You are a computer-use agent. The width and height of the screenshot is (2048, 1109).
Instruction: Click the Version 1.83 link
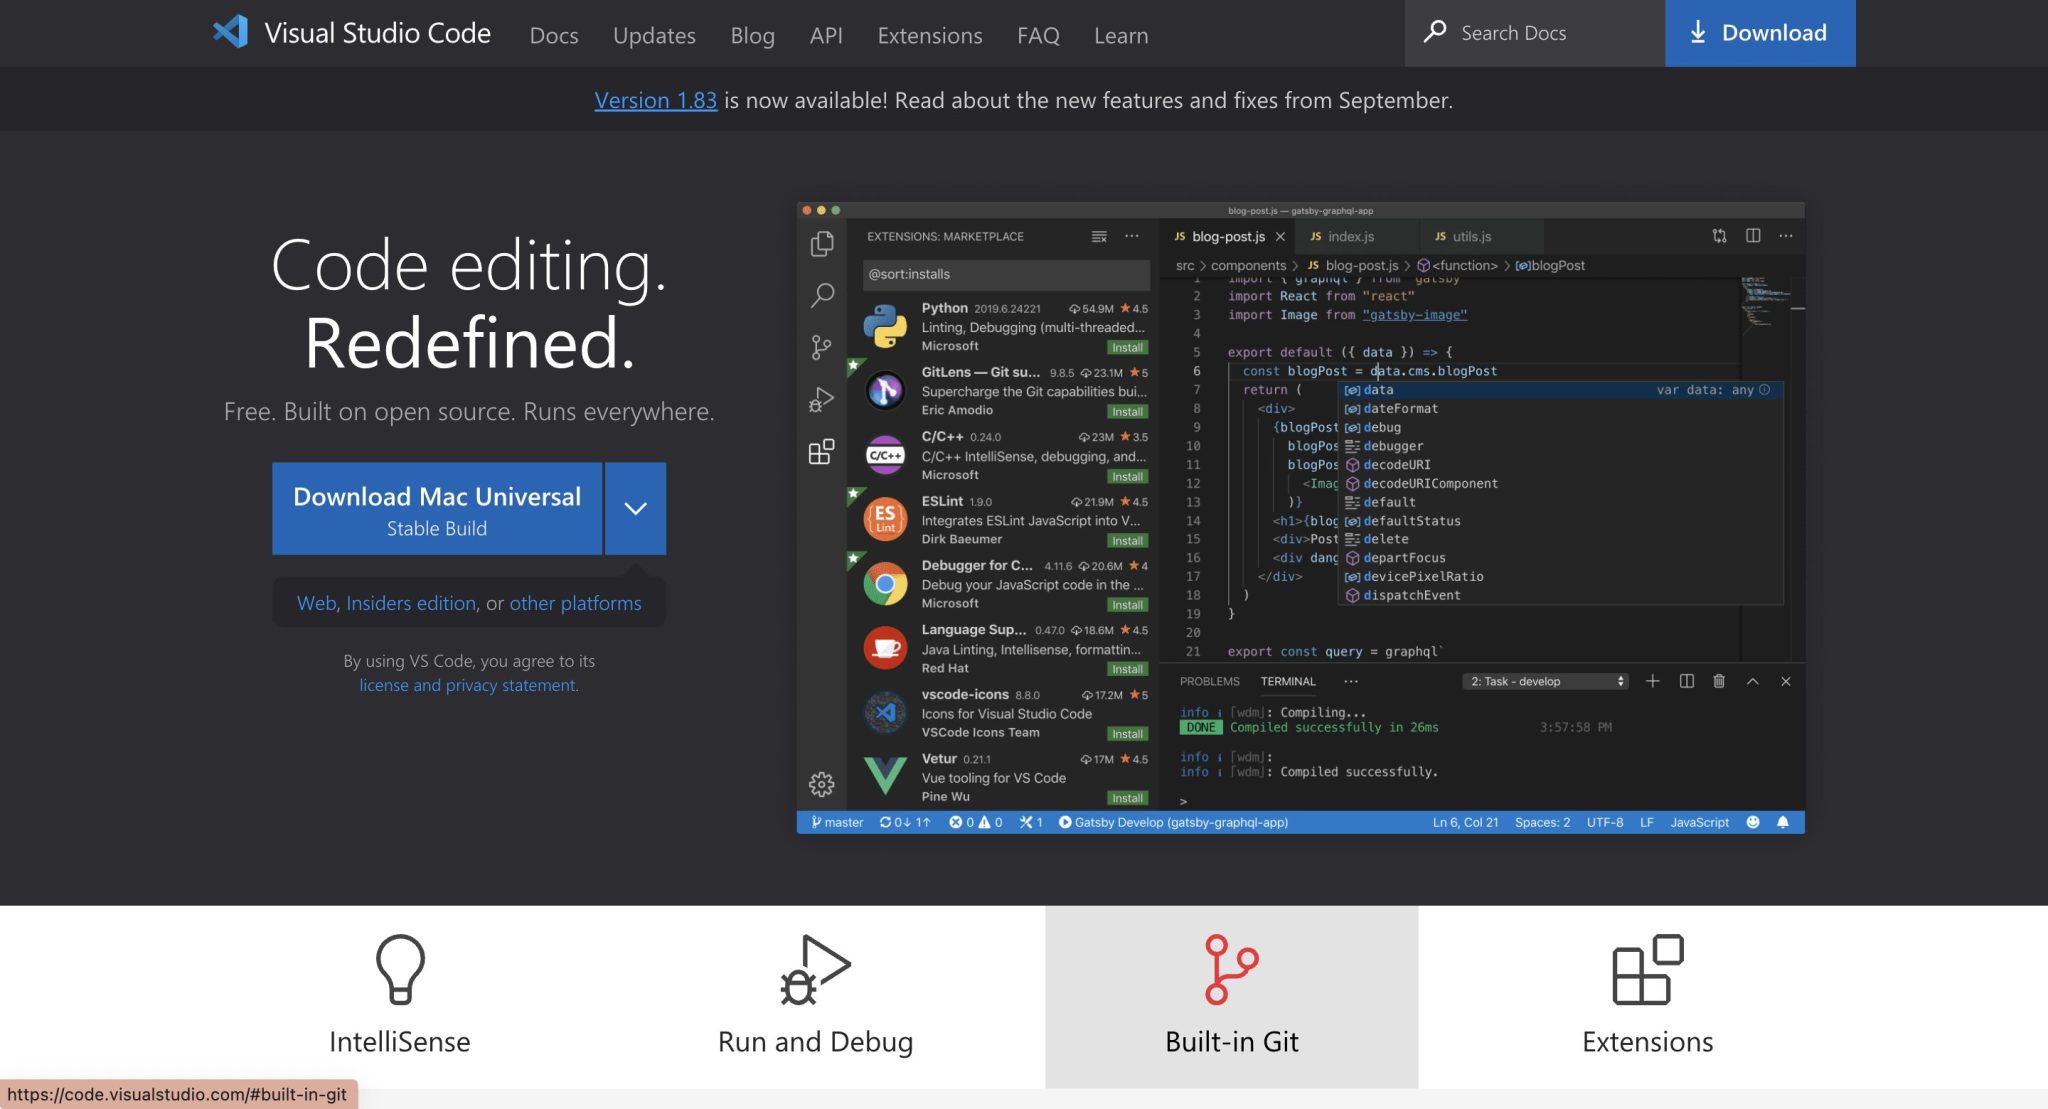[x=655, y=100]
